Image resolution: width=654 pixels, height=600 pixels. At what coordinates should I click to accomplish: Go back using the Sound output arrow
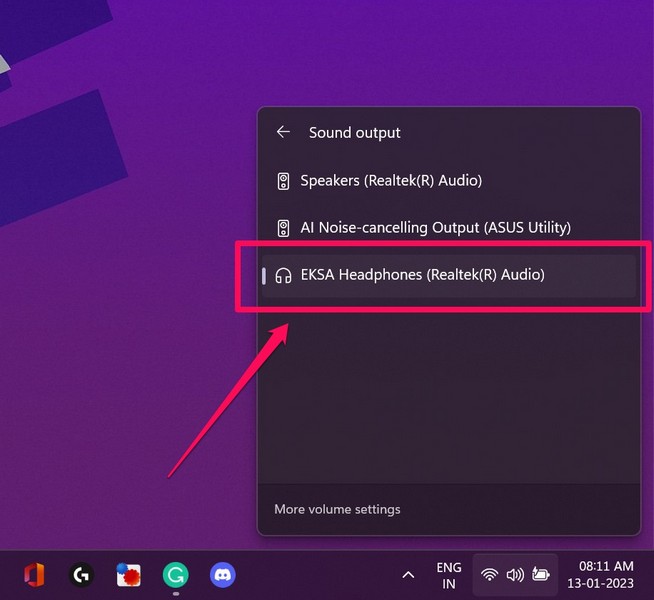tap(283, 132)
